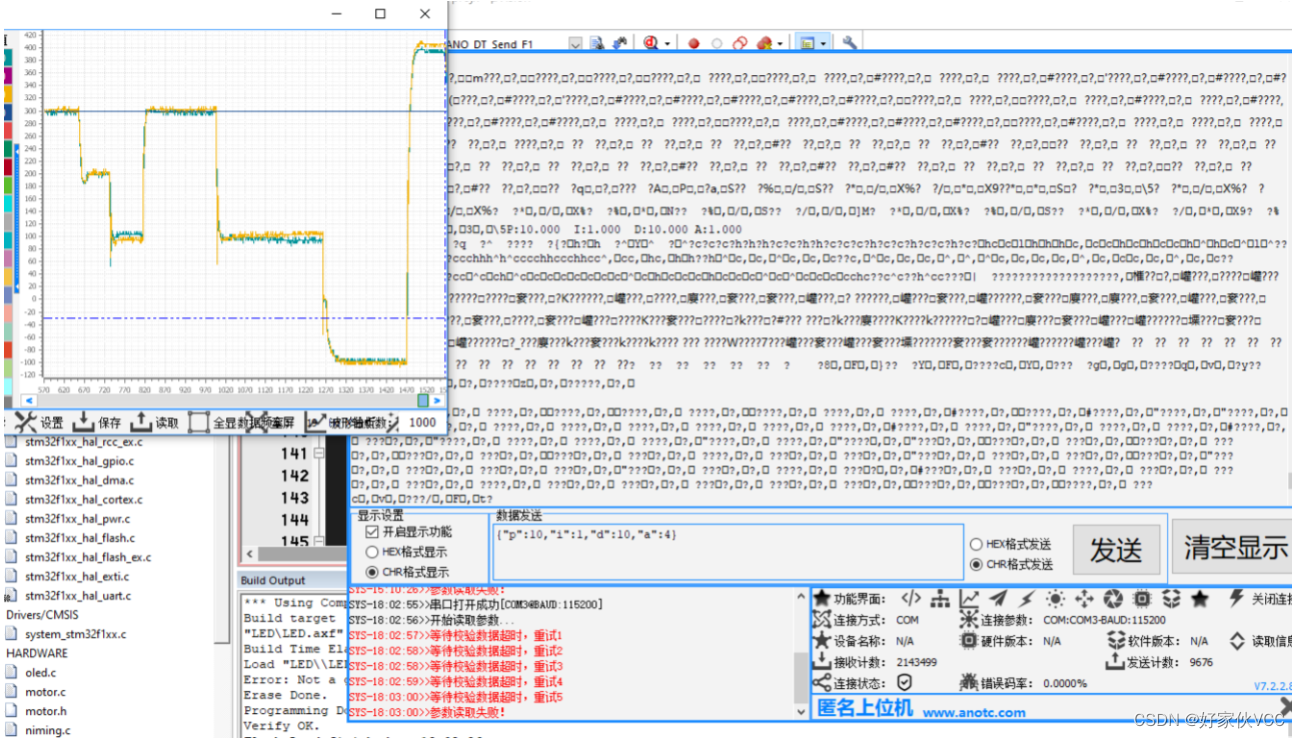Open oled.c in project tree
Viewport: 1300px width, 738px height.
click(x=41, y=672)
